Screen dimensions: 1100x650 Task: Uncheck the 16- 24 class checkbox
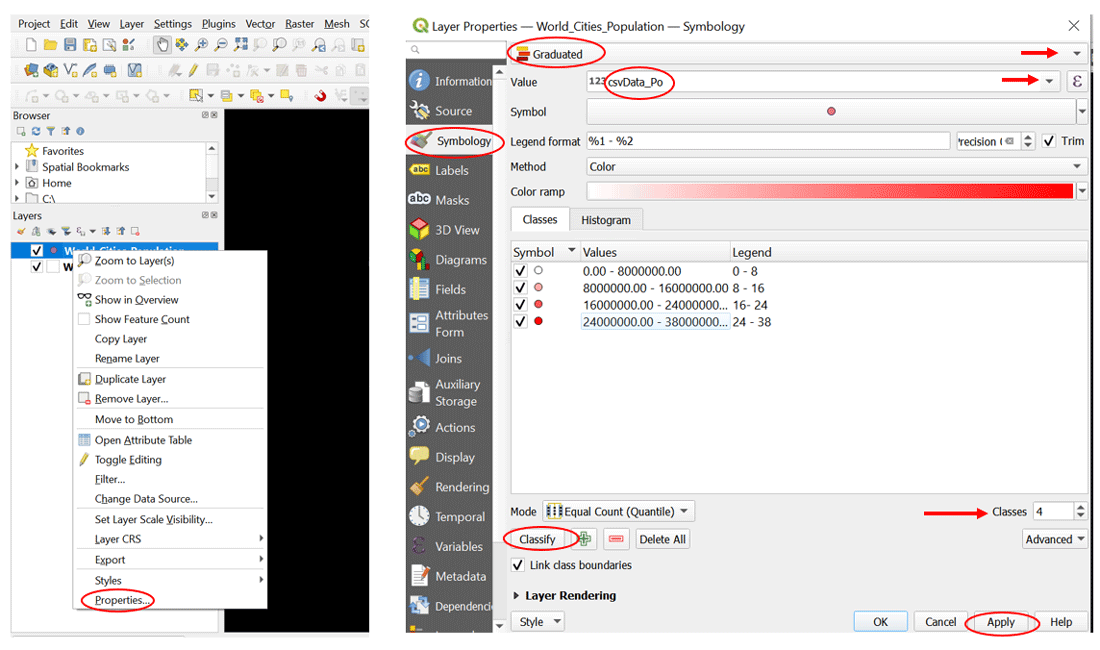(520, 304)
